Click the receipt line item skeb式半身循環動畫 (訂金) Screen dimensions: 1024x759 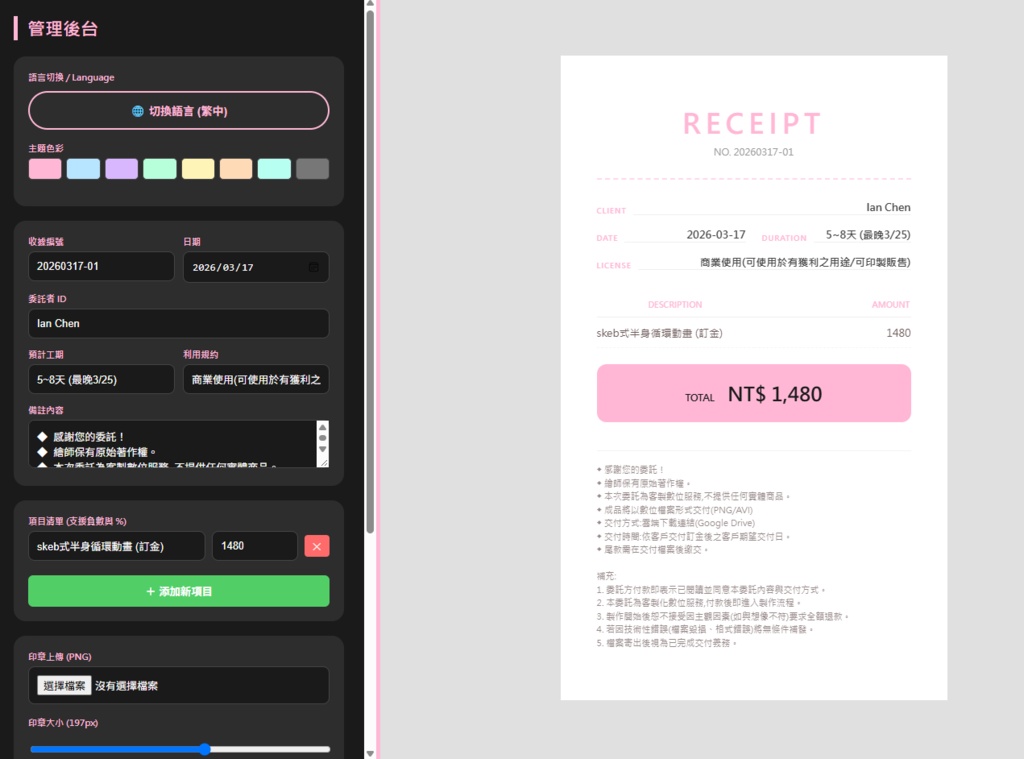coord(659,333)
